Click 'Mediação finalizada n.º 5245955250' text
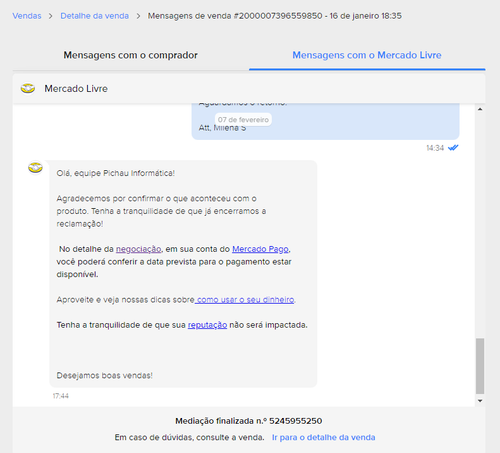The width and height of the screenshot is (500, 453). 249,421
